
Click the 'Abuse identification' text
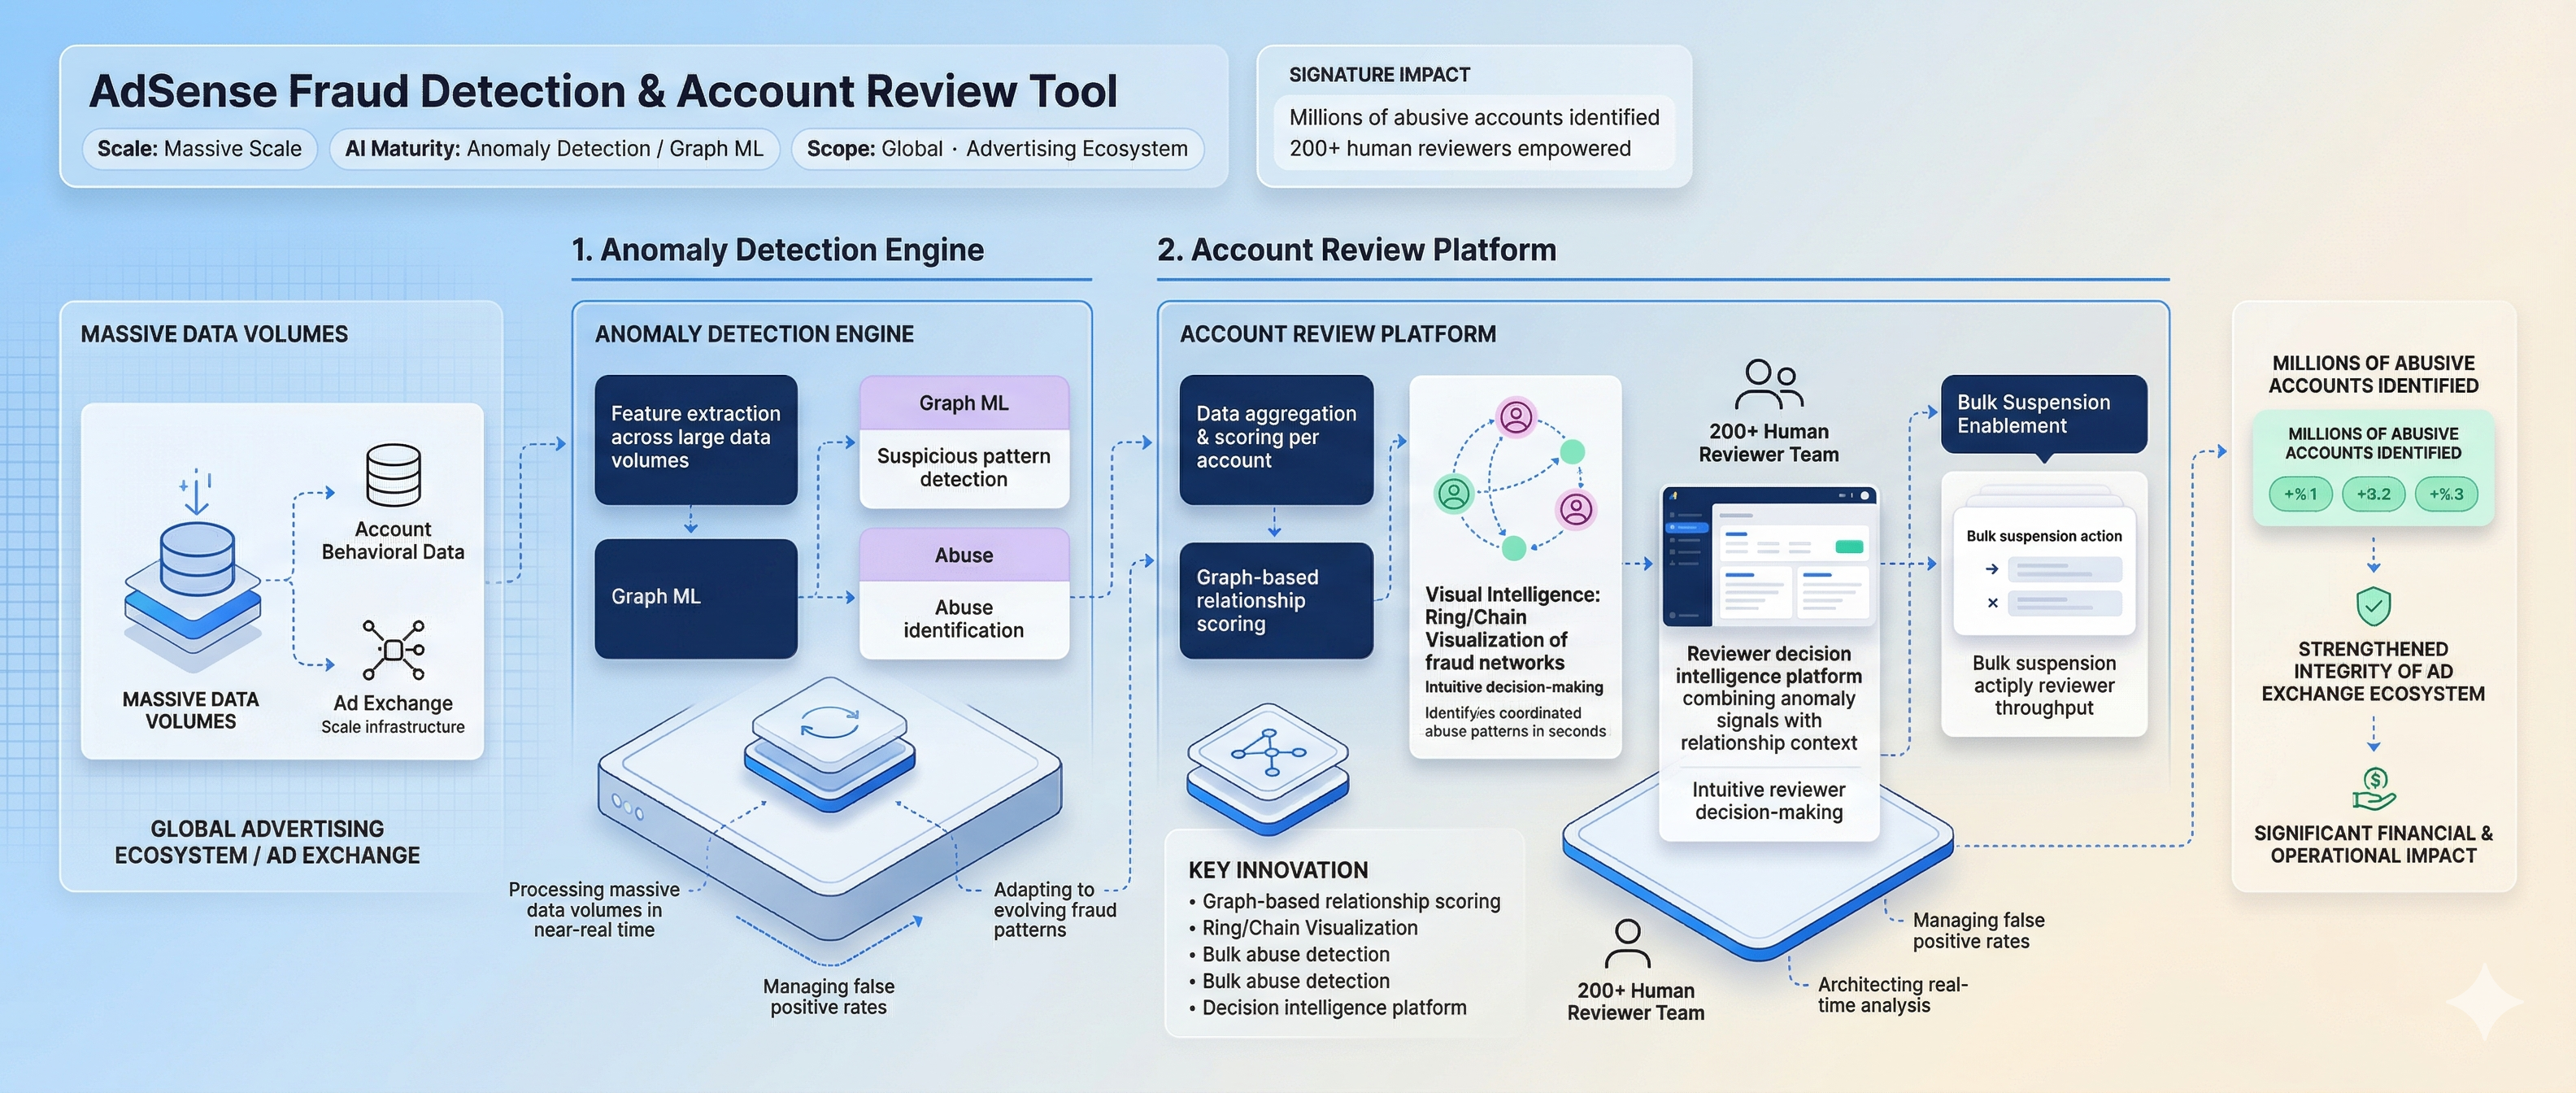tap(964, 619)
